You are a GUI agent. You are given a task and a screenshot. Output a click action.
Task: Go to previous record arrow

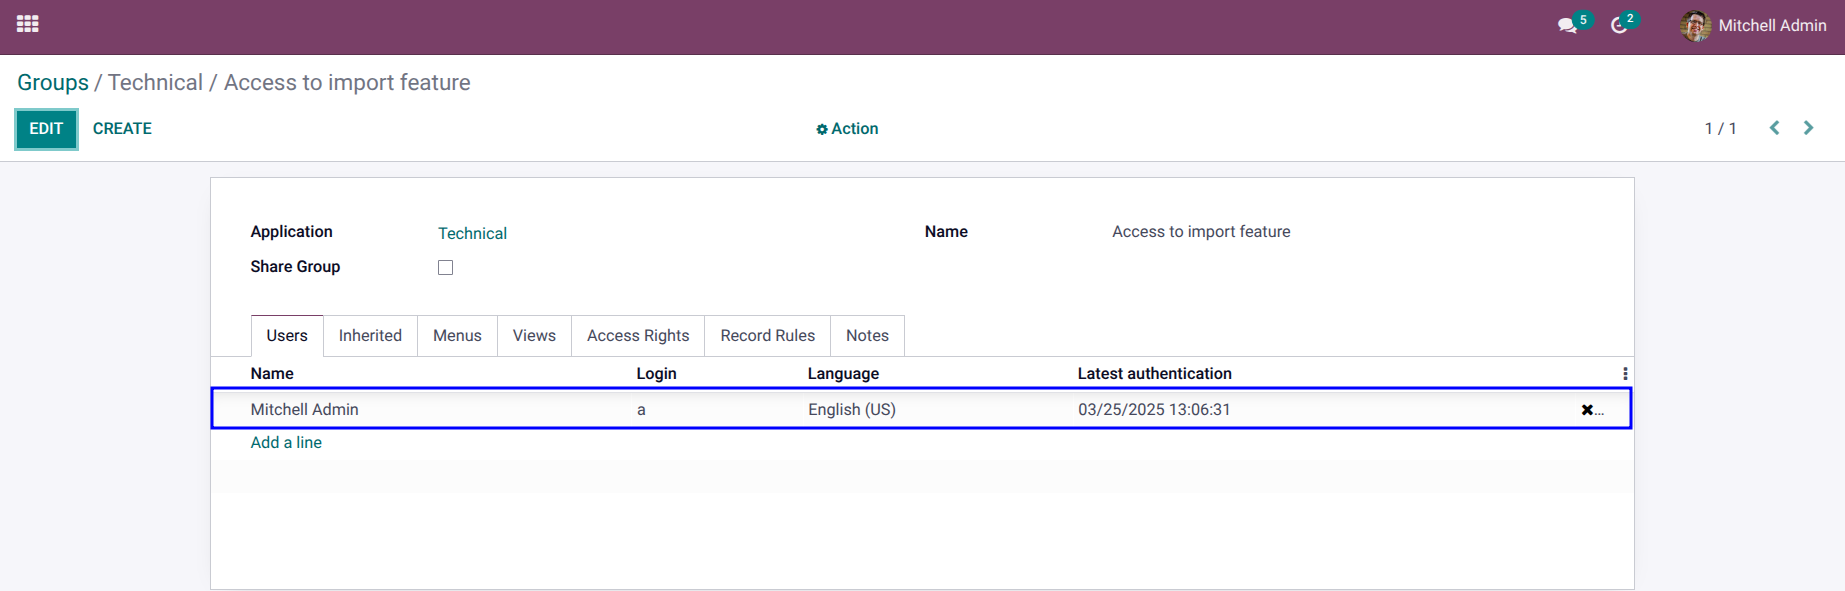[x=1775, y=128]
